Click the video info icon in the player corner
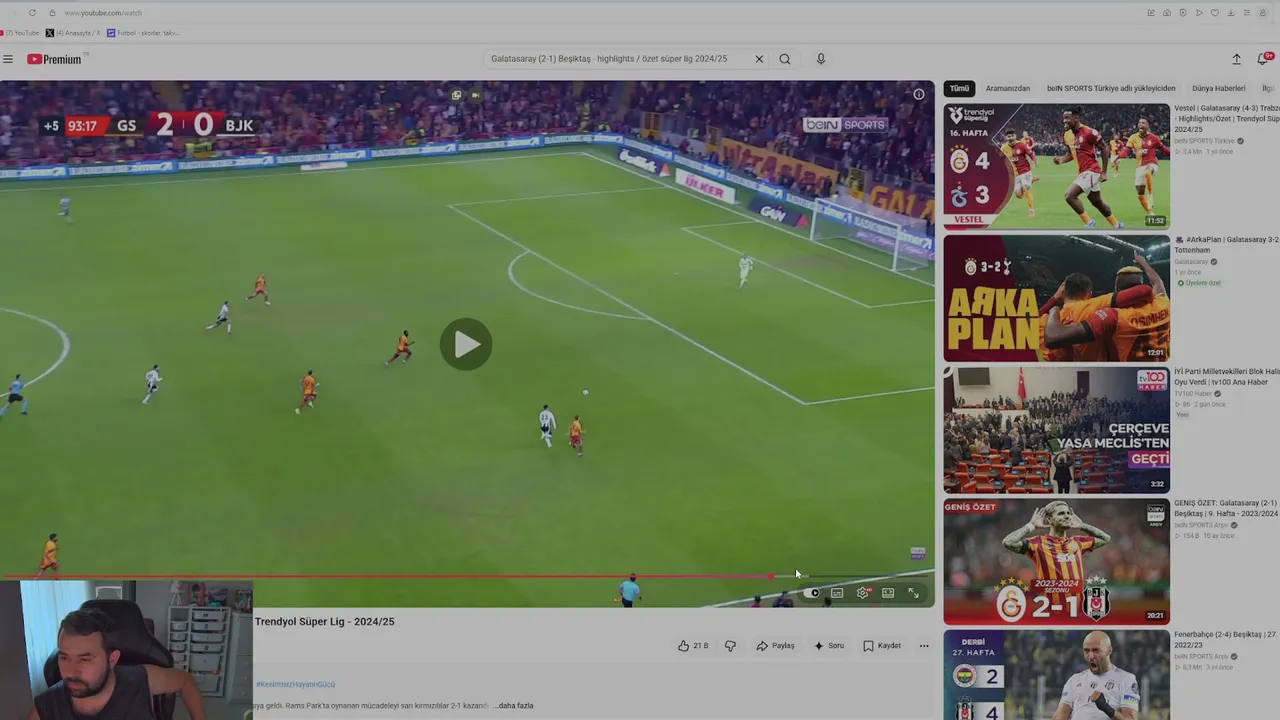Image resolution: width=1280 pixels, height=720 pixels. click(x=919, y=94)
